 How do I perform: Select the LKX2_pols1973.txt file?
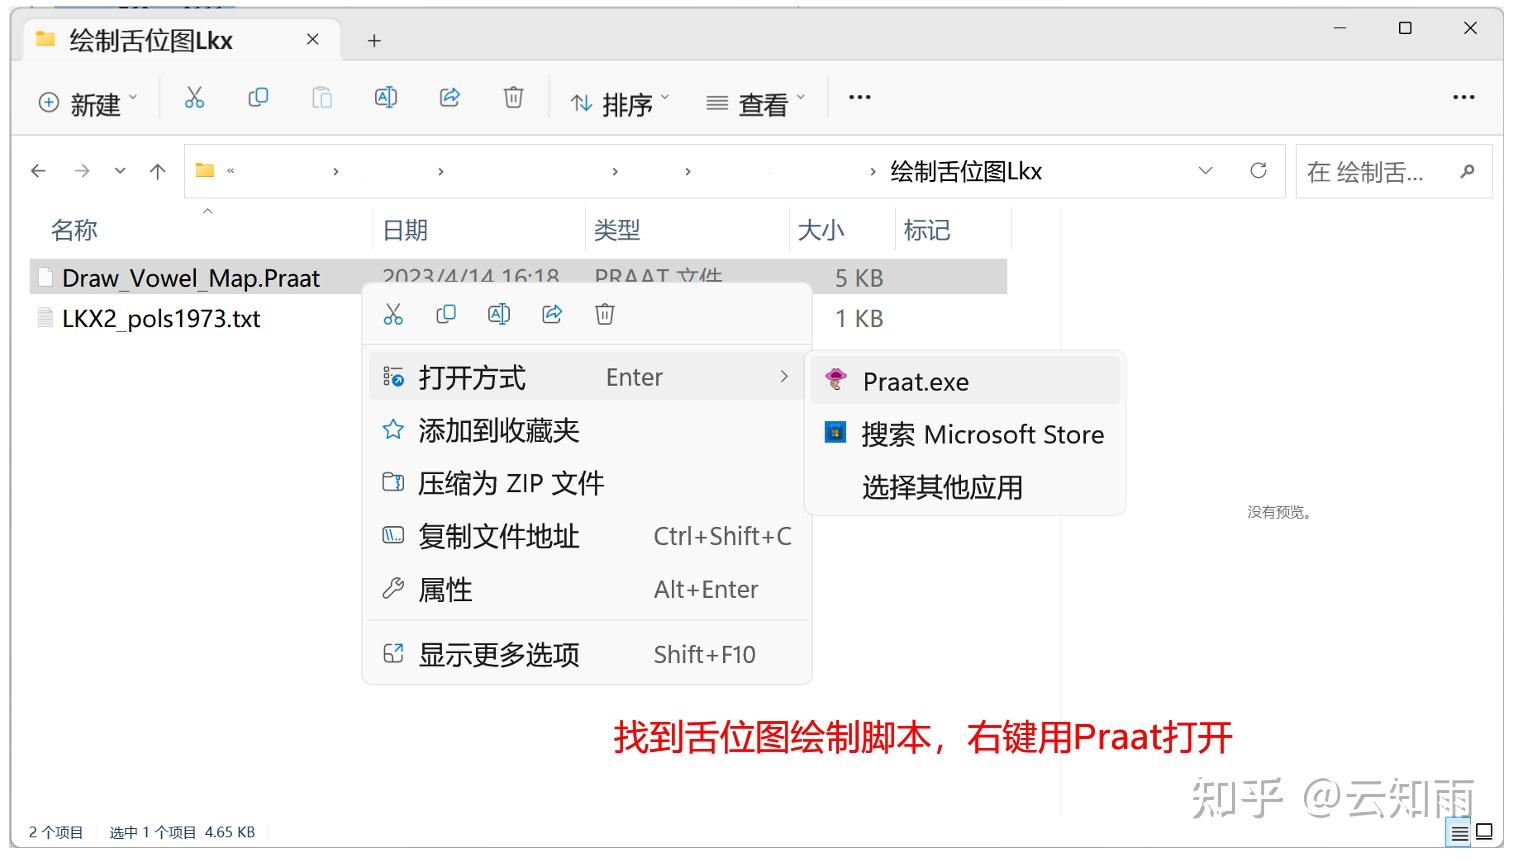coord(160,318)
